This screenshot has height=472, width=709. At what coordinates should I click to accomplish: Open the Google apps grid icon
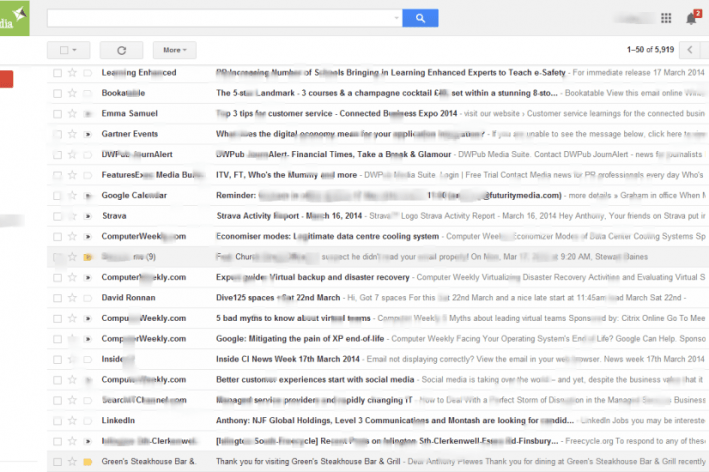[666, 18]
